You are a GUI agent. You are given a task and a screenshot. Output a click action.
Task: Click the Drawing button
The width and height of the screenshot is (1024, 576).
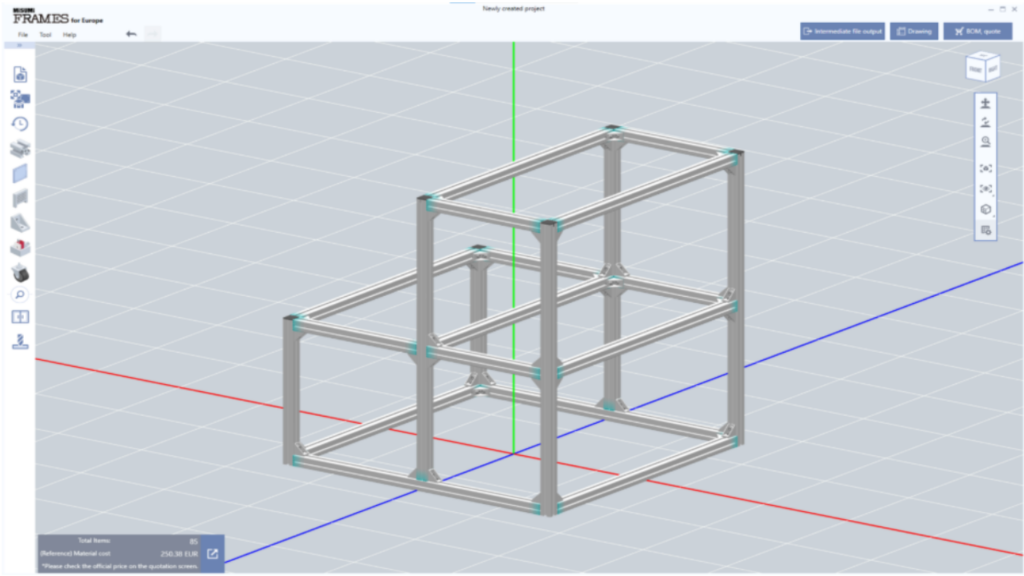coord(914,31)
